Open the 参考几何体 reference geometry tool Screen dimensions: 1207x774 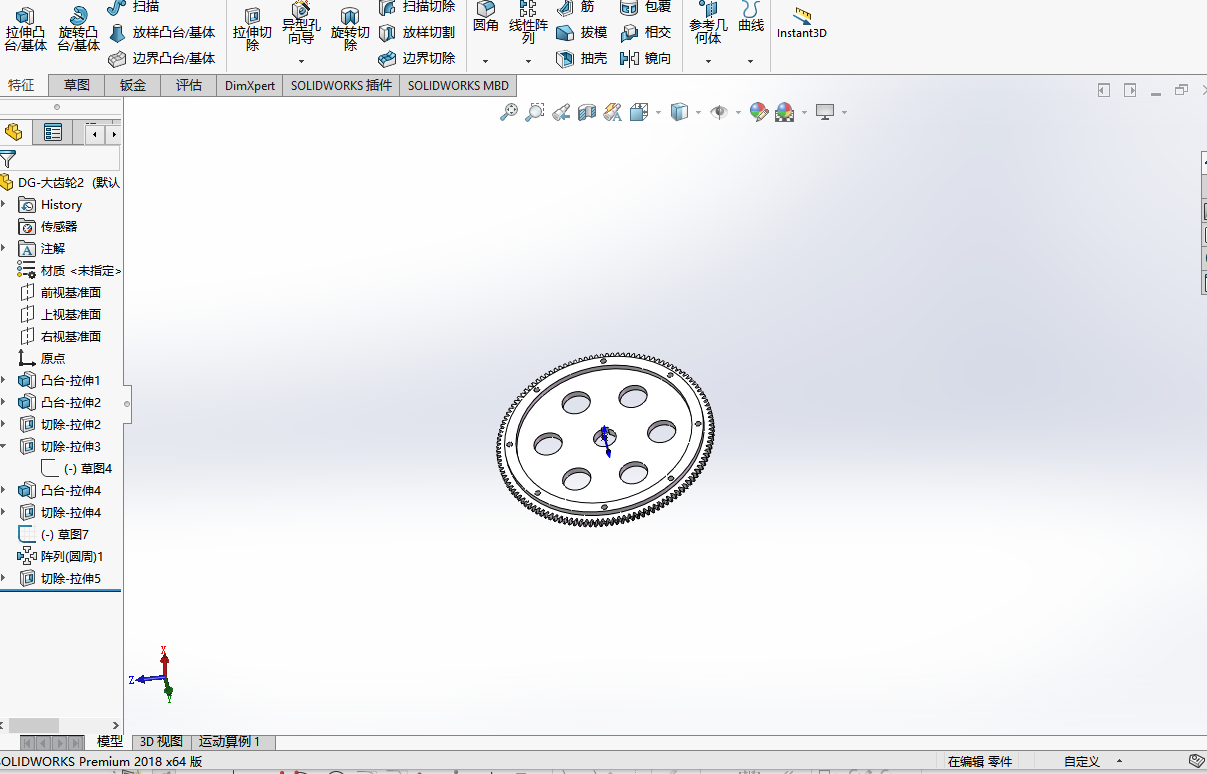coord(708,23)
